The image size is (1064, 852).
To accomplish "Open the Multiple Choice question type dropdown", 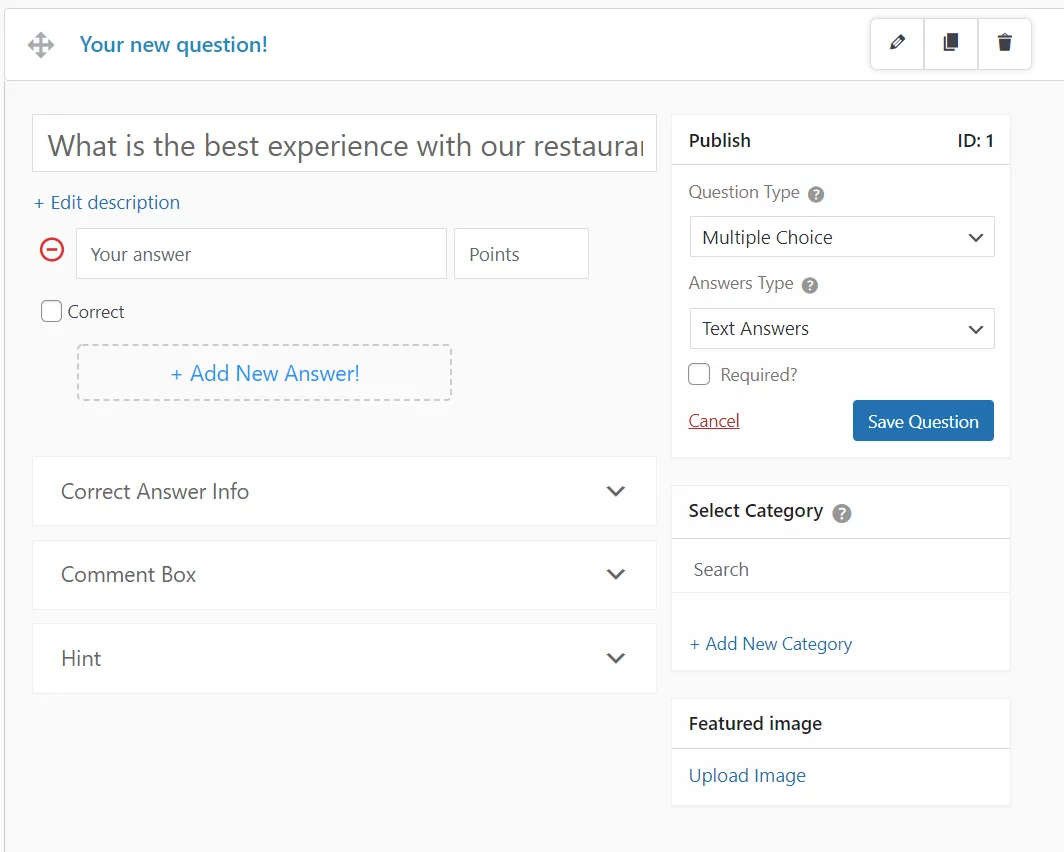I will coord(842,237).
